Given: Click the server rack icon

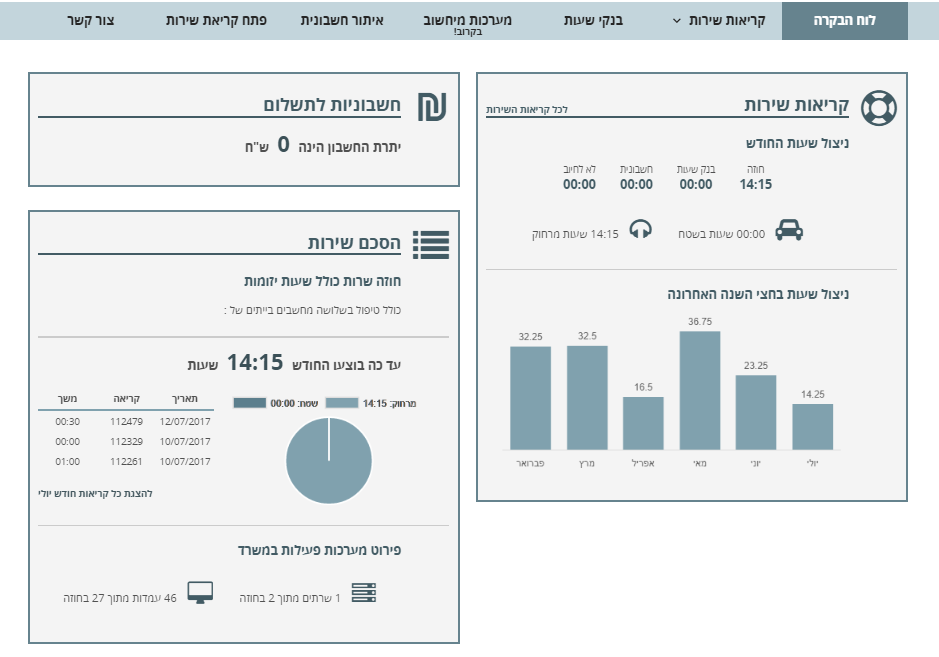Looking at the screenshot, I should (364, 594).
